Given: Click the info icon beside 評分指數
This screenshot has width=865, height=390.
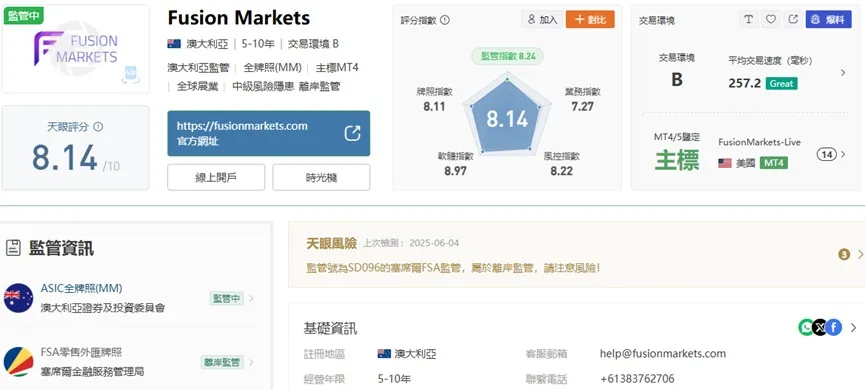Looking at the screenshot, I should pos(445,20).
